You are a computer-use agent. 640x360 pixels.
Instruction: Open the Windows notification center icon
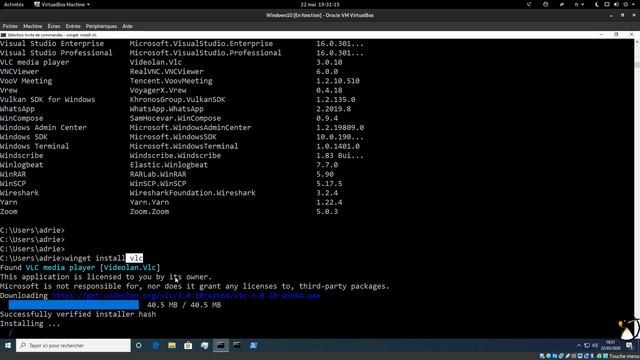(629, 346)
